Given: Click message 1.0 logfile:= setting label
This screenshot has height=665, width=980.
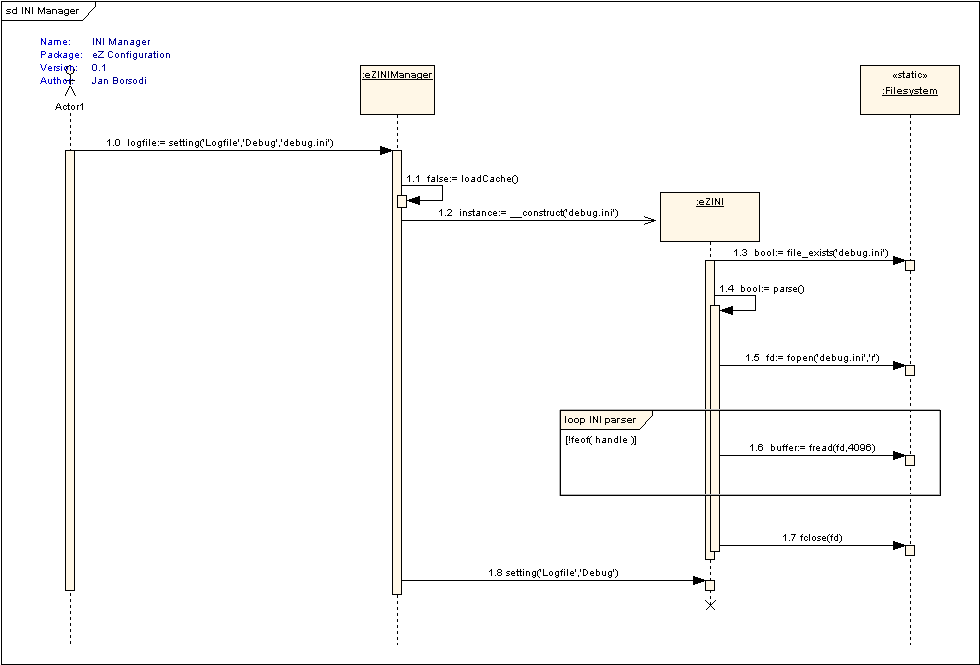Looking at the screenshot, I should coord(220,143).
